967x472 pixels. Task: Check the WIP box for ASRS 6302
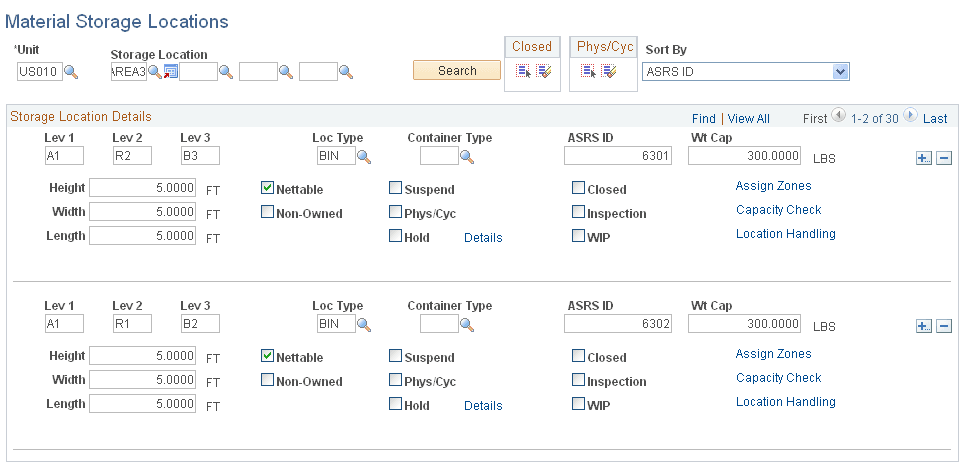pos(578,404)
